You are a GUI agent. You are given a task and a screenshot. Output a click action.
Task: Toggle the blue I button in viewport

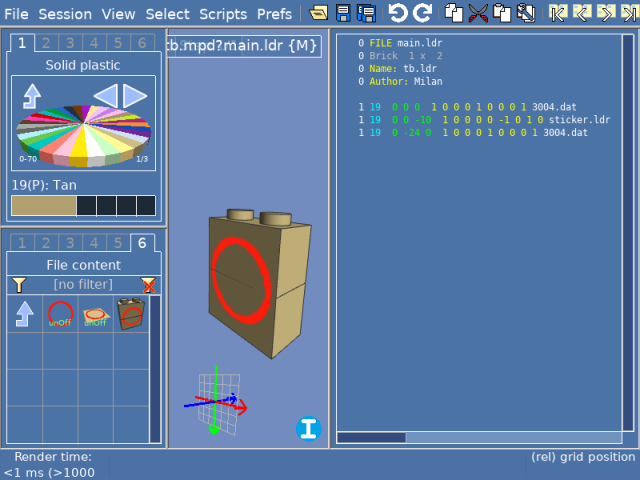[x=309, y=429]
